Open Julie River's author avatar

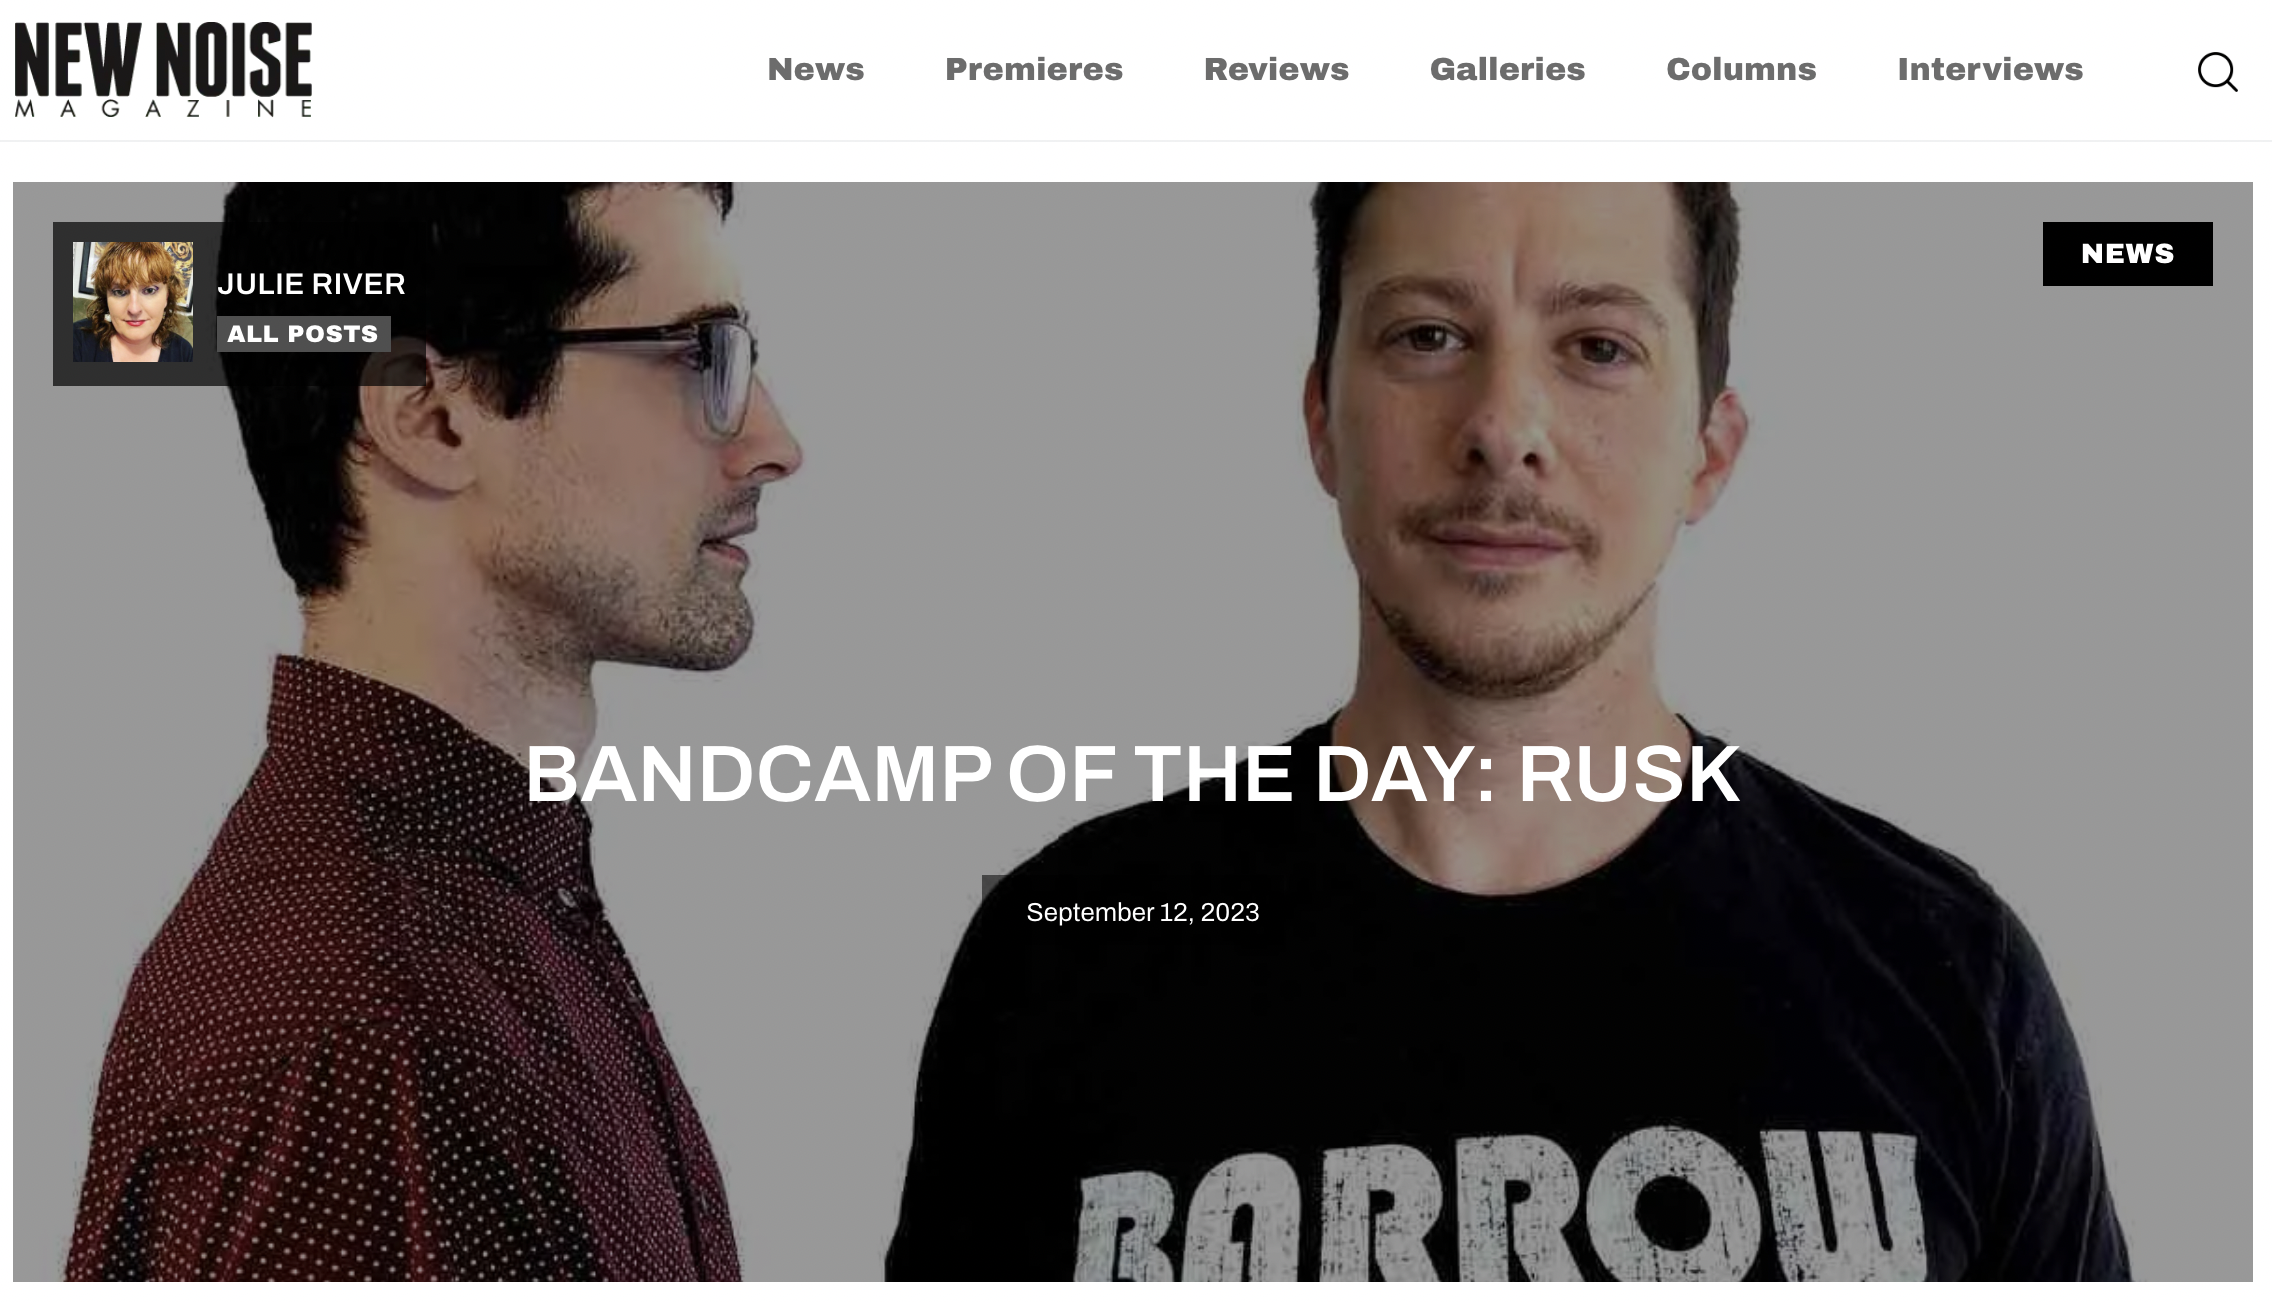[x=133, y=302]
